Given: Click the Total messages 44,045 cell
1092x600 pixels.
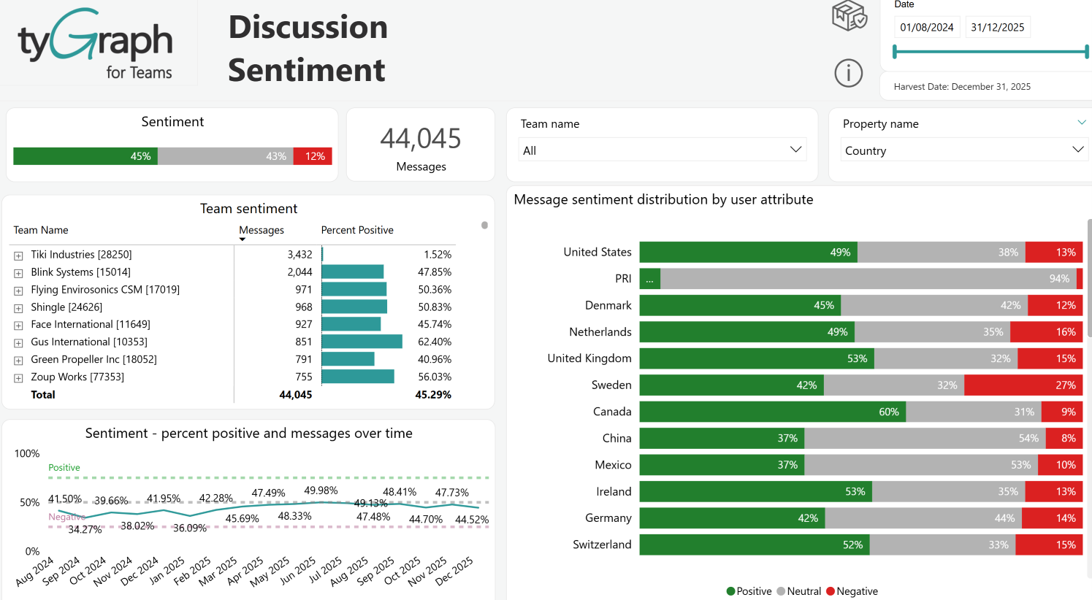Looking at the screenshot, I should click(x=295, y=395).
